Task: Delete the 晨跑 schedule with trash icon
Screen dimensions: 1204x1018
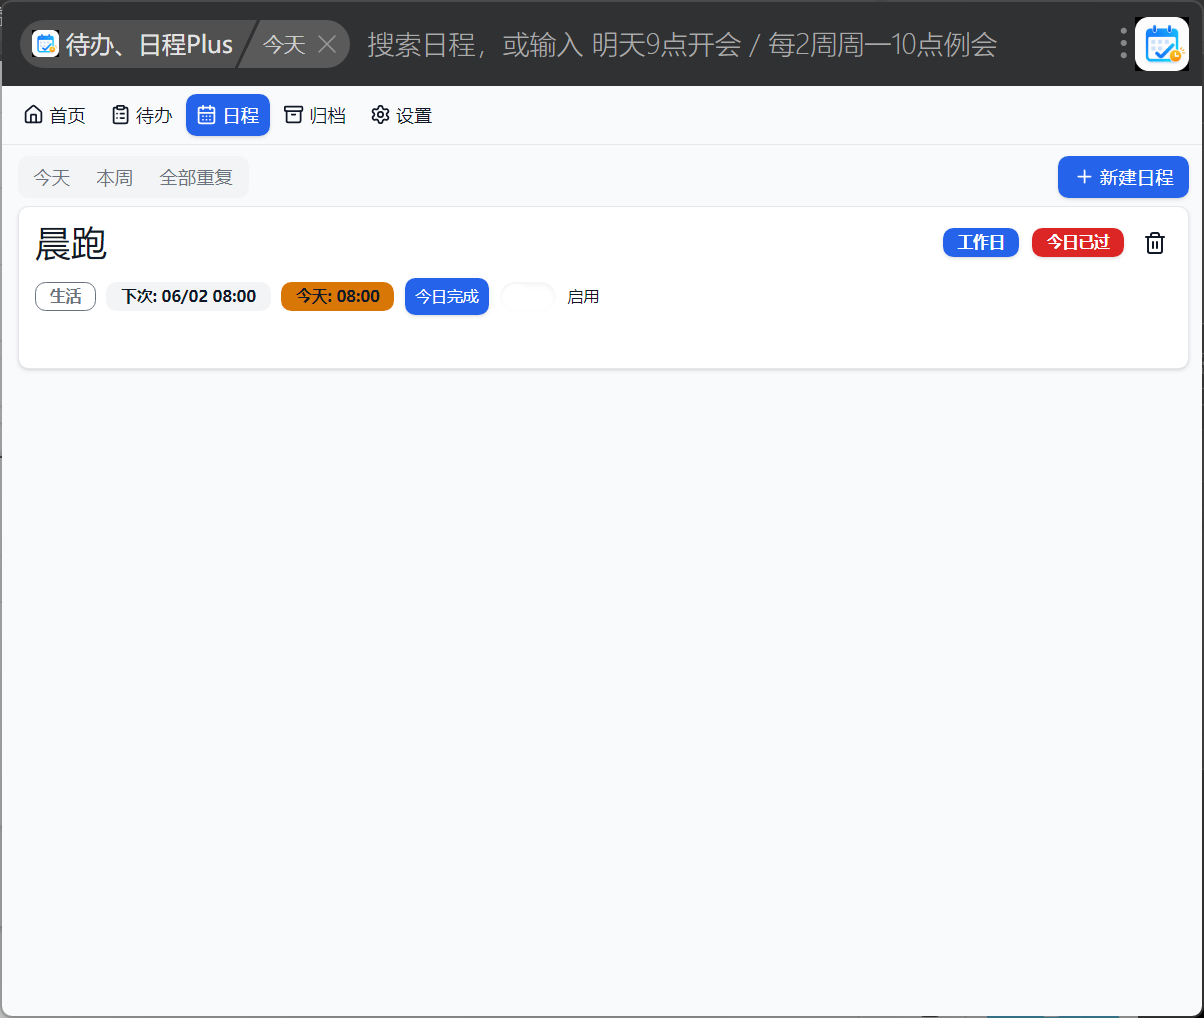Action: point(1155,243)
